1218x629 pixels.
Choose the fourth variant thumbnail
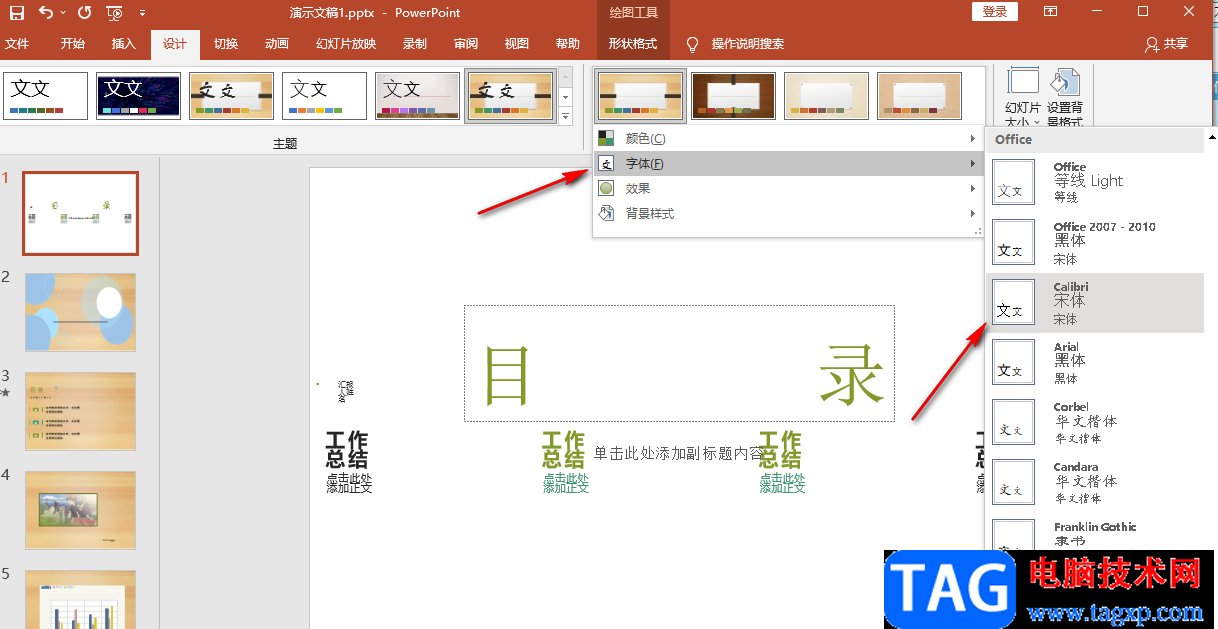pyautogui.click(x=919, y=96)
